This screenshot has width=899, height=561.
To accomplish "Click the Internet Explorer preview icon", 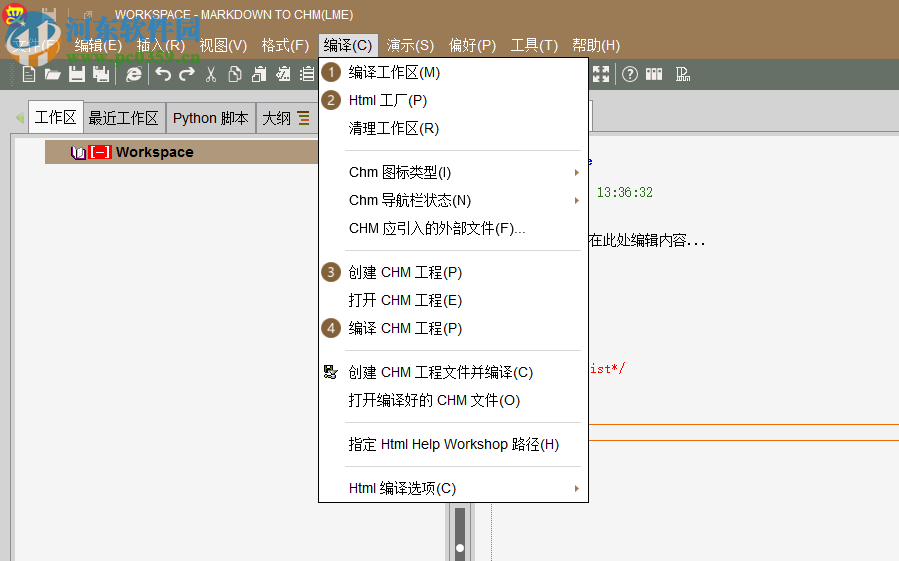I will pos(134,74).
